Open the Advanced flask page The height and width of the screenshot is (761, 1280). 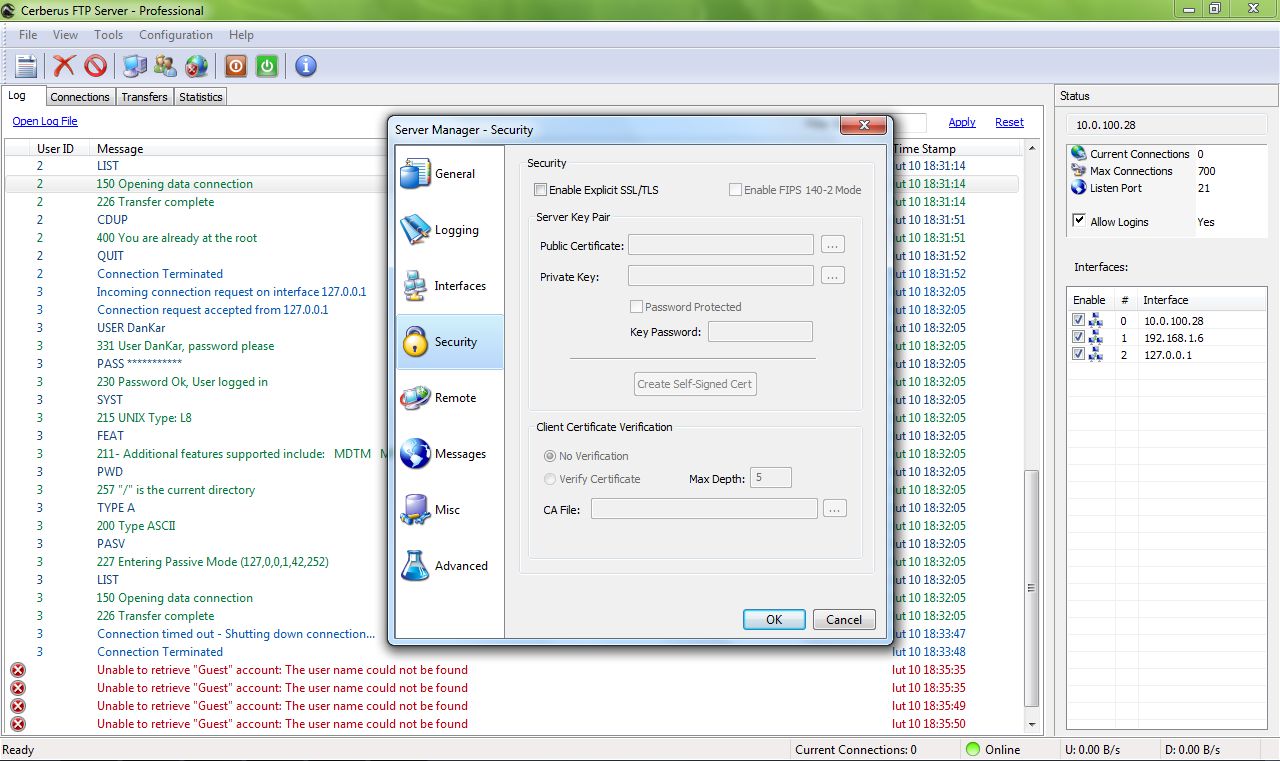(x=450, y=566)
